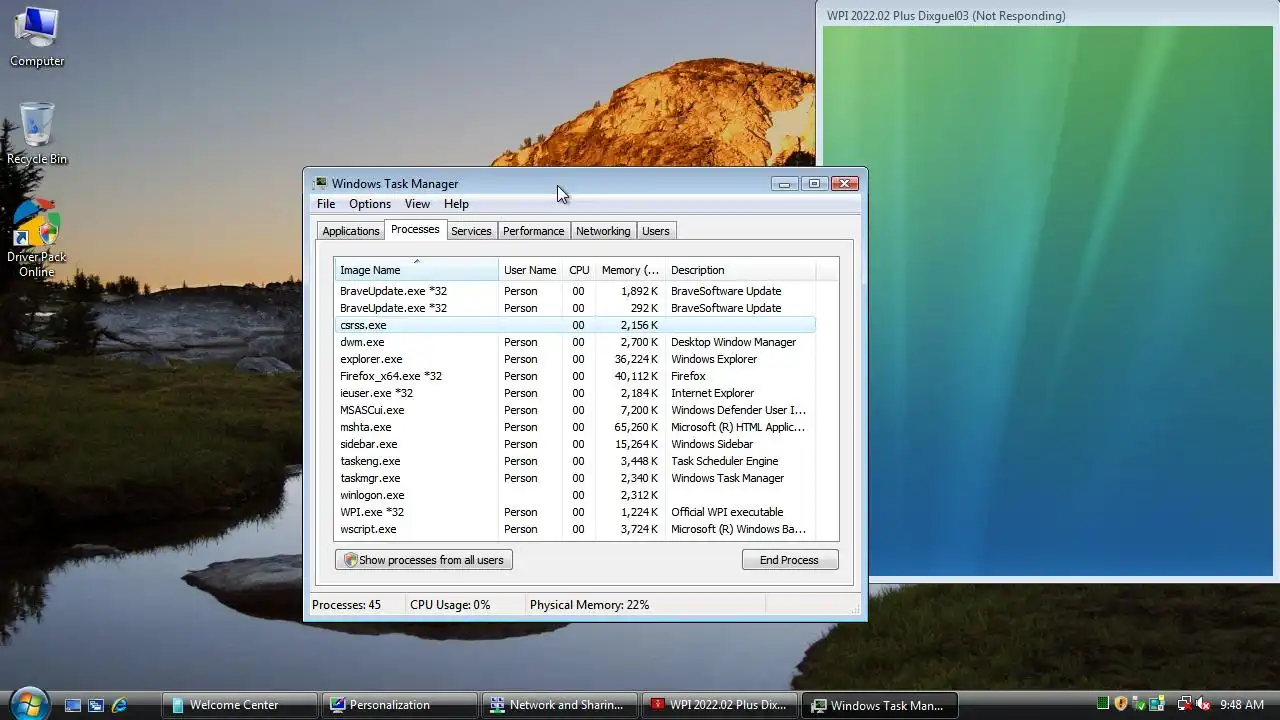The height and width of the screenshot is (720, 1280).
Task: Select the sidebar.exe process row
Action: point(575,444)
